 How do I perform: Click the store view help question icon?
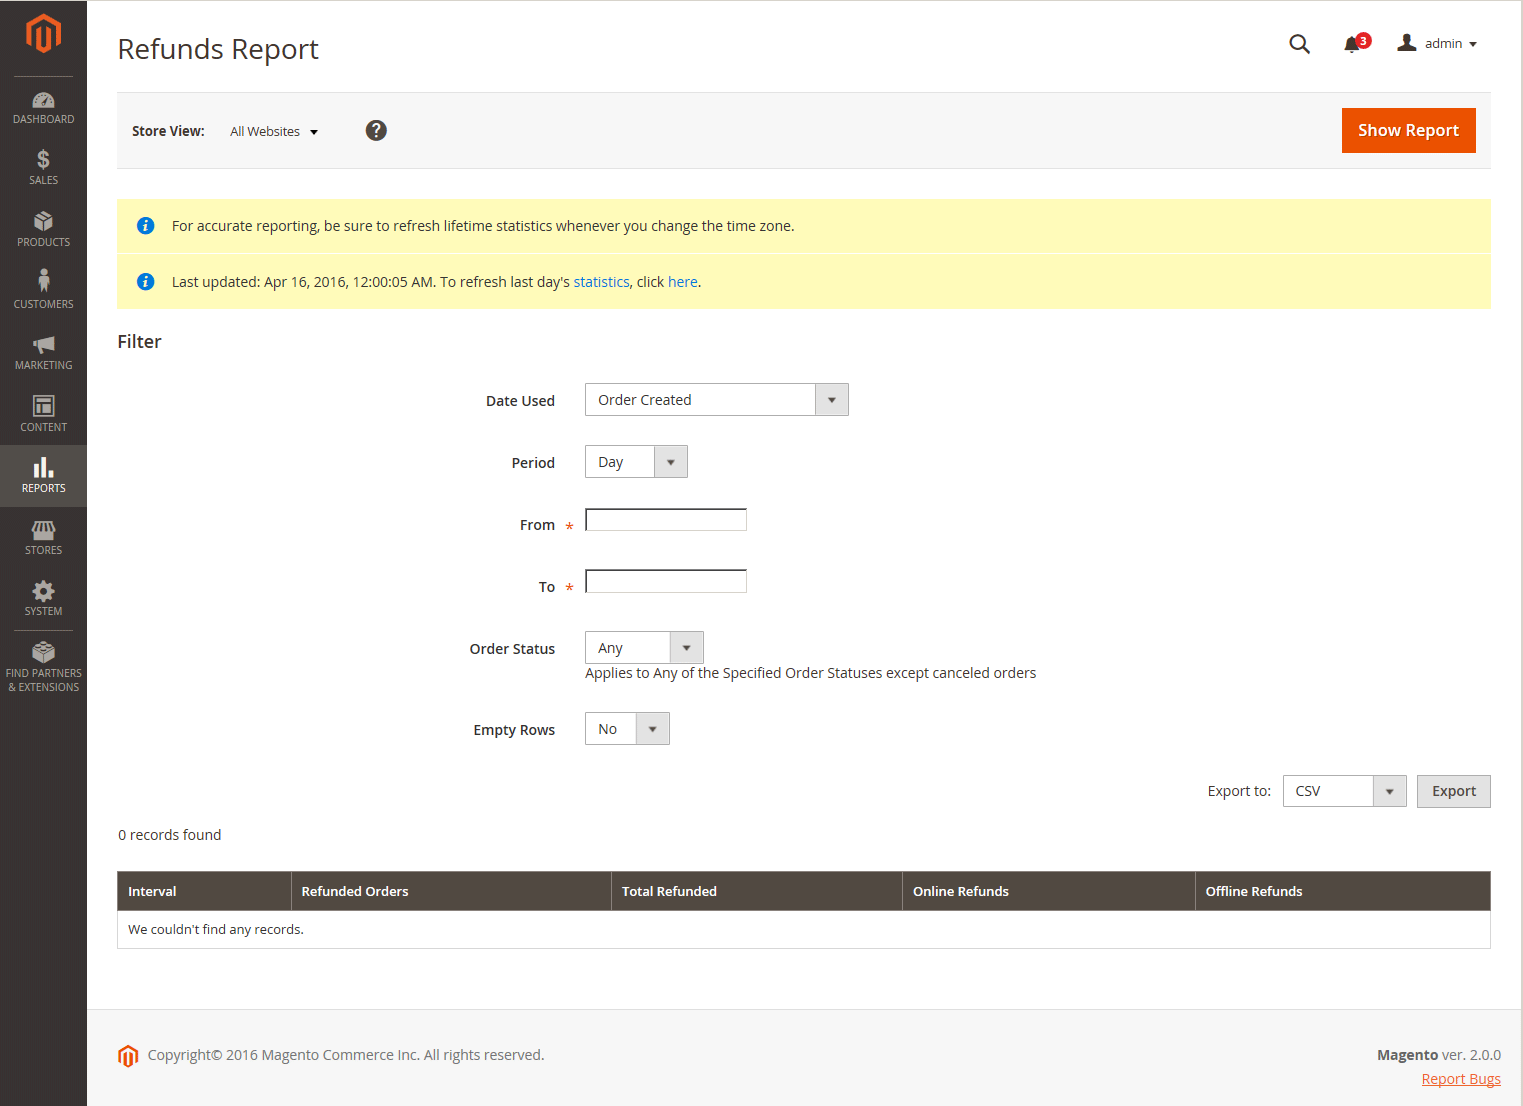click(x=376, y=131)
